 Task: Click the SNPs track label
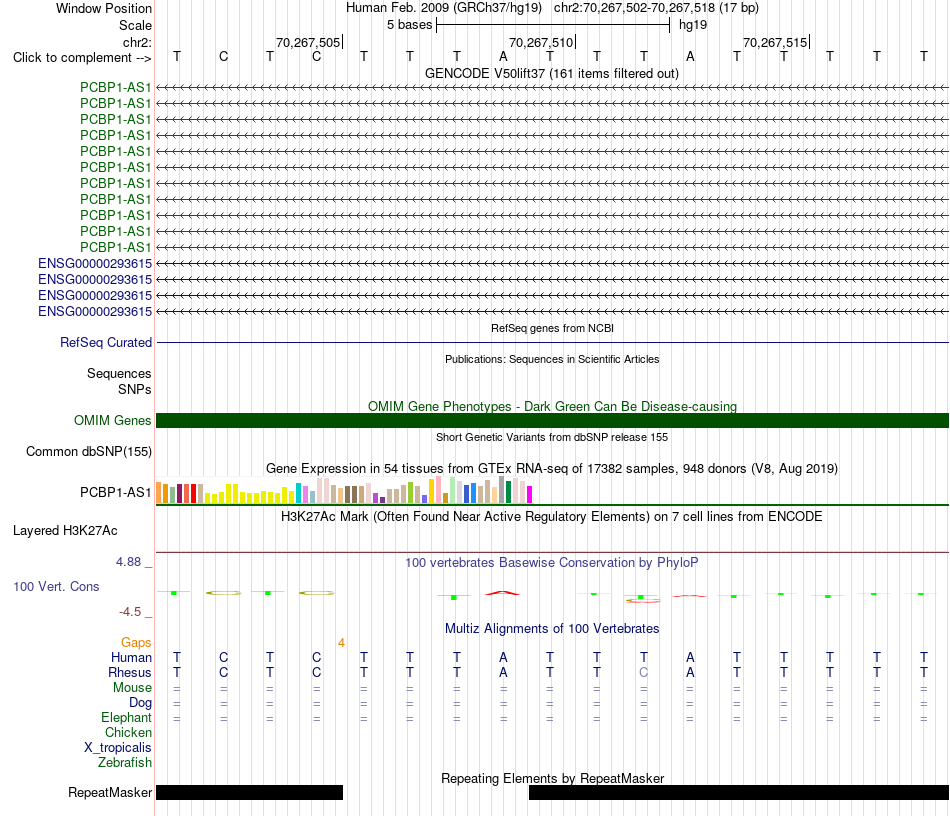pos(135,390)
